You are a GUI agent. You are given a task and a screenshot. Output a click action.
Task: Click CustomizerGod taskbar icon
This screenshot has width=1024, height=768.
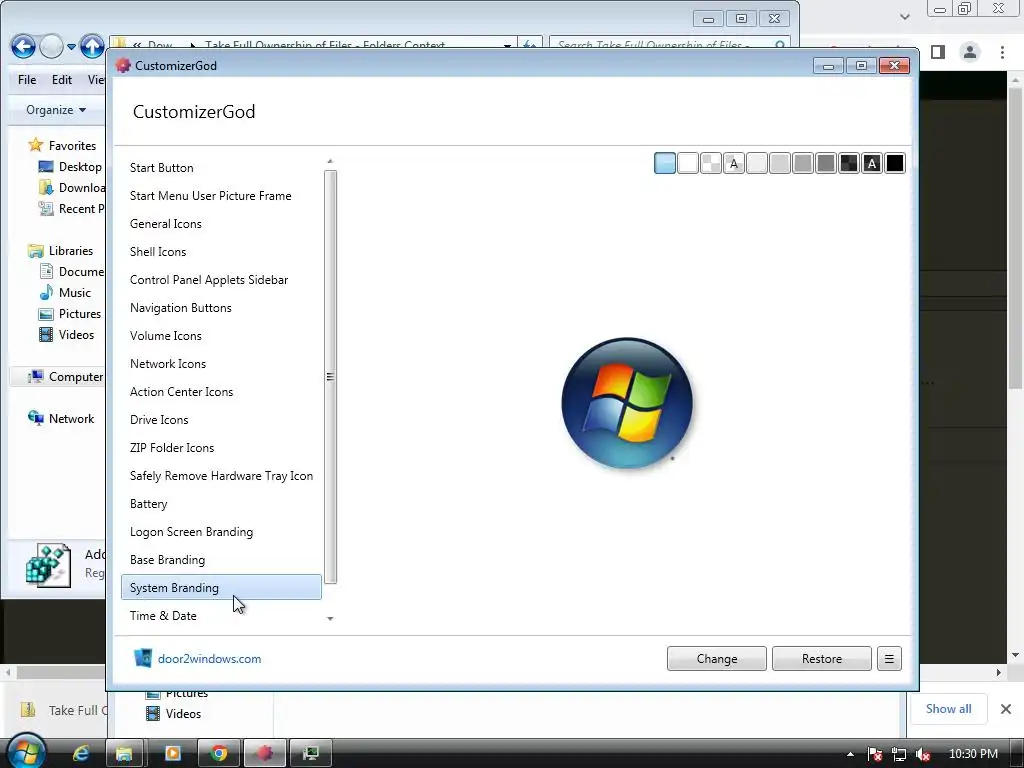click(x=264, y=754)
